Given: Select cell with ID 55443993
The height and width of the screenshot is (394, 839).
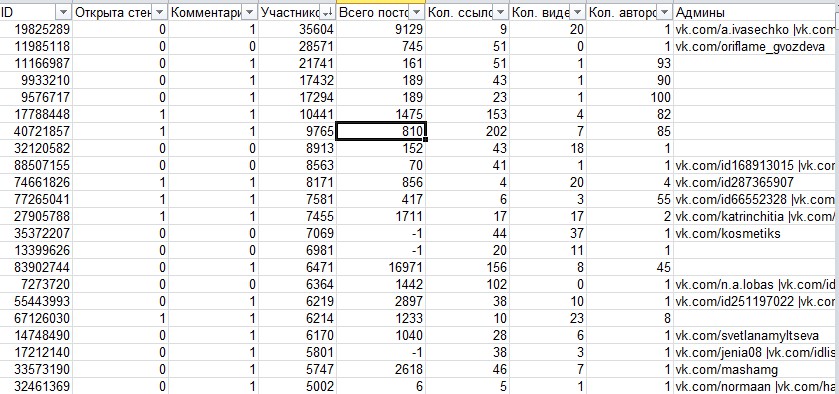Looking at the screenshot, I should (x=36, y=301).
